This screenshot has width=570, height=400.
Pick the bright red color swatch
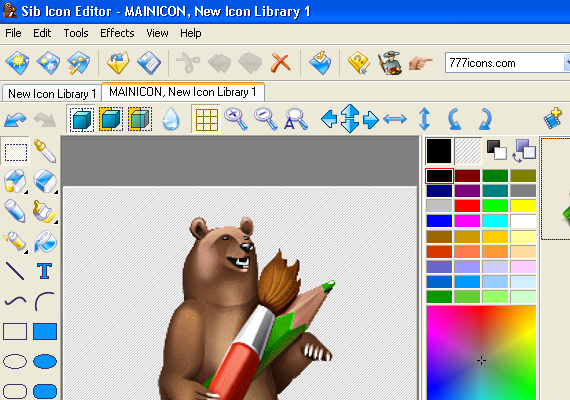tap(467, 206)
